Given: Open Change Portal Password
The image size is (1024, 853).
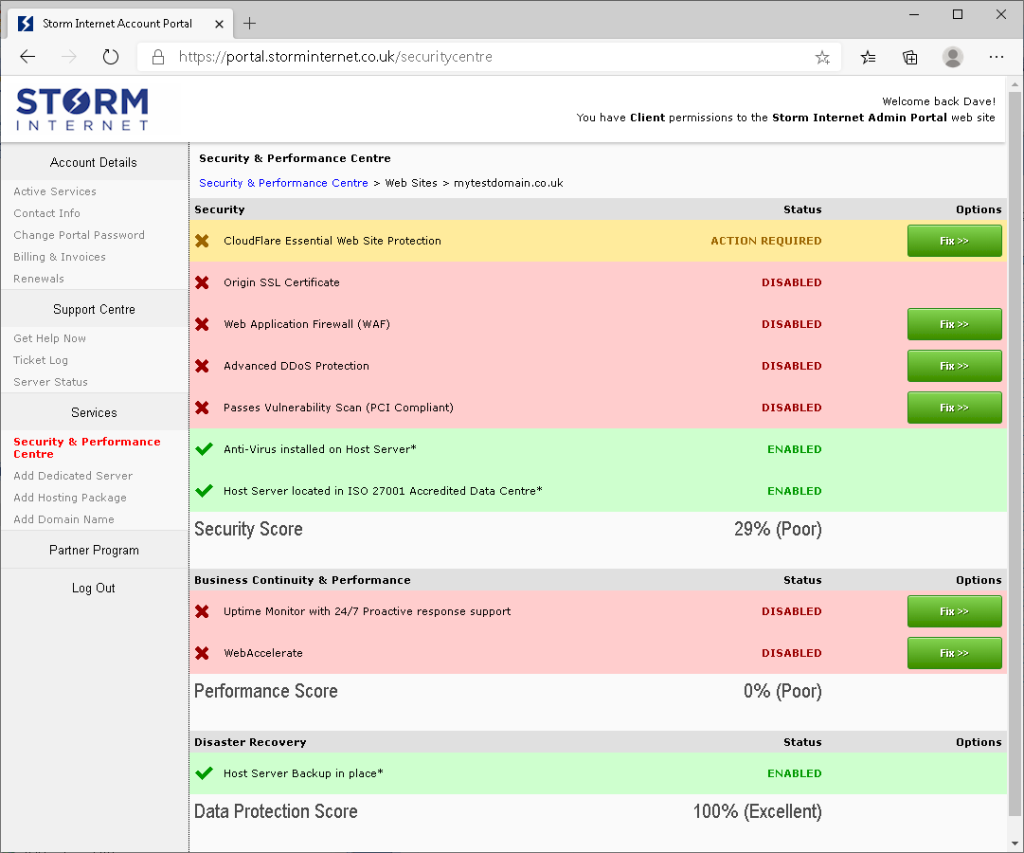Looking at the screenshot, I should tap(79, 235).
